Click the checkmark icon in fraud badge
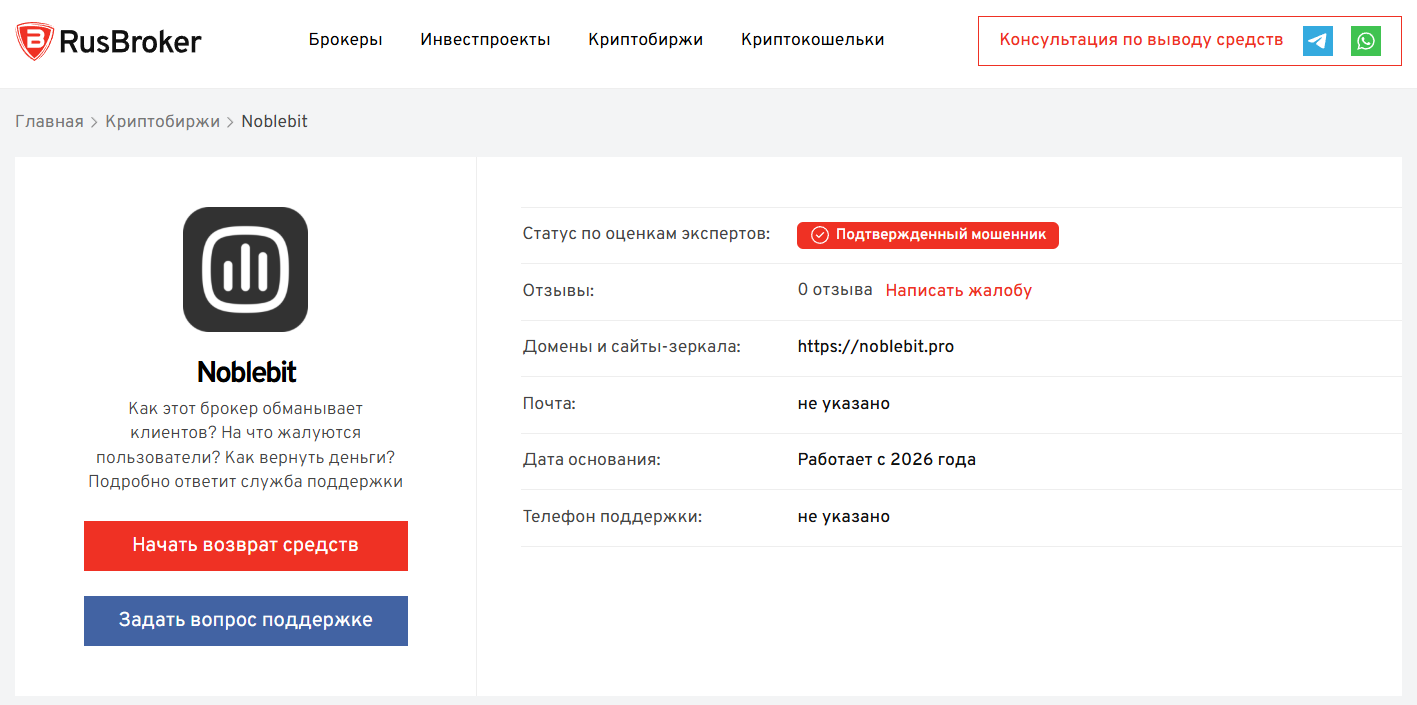The height and width of the screenshot is (705, 1417). tap(820, 235)
